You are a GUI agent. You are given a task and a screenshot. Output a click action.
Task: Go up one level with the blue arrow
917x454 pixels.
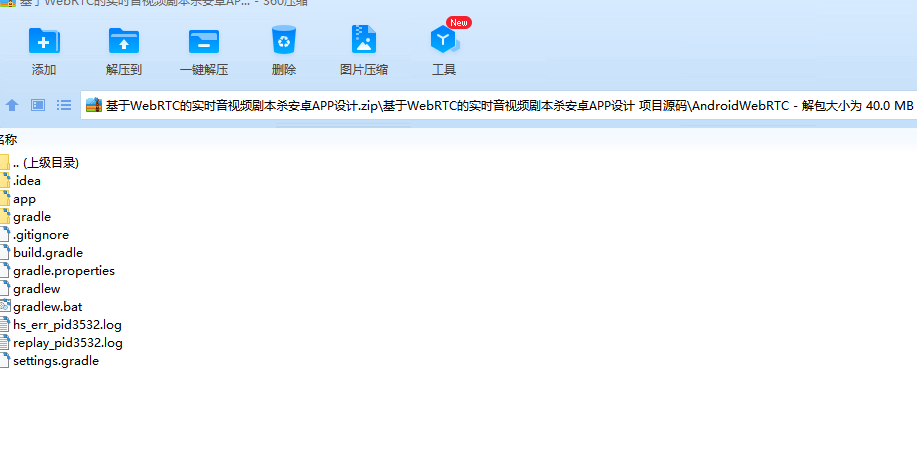[12, 105]
